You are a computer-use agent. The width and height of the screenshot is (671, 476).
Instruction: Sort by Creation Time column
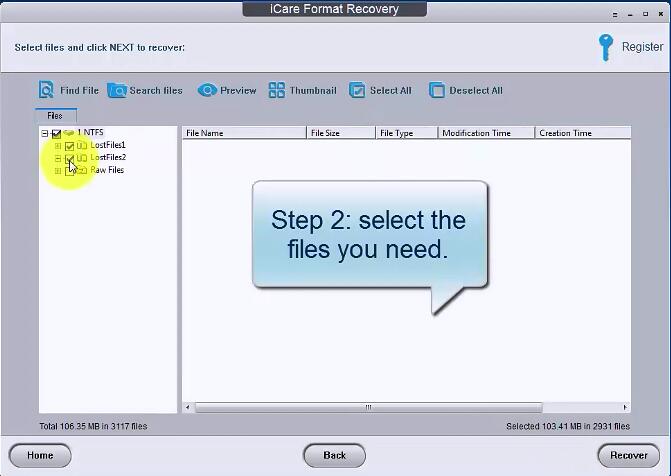(583, 133)
